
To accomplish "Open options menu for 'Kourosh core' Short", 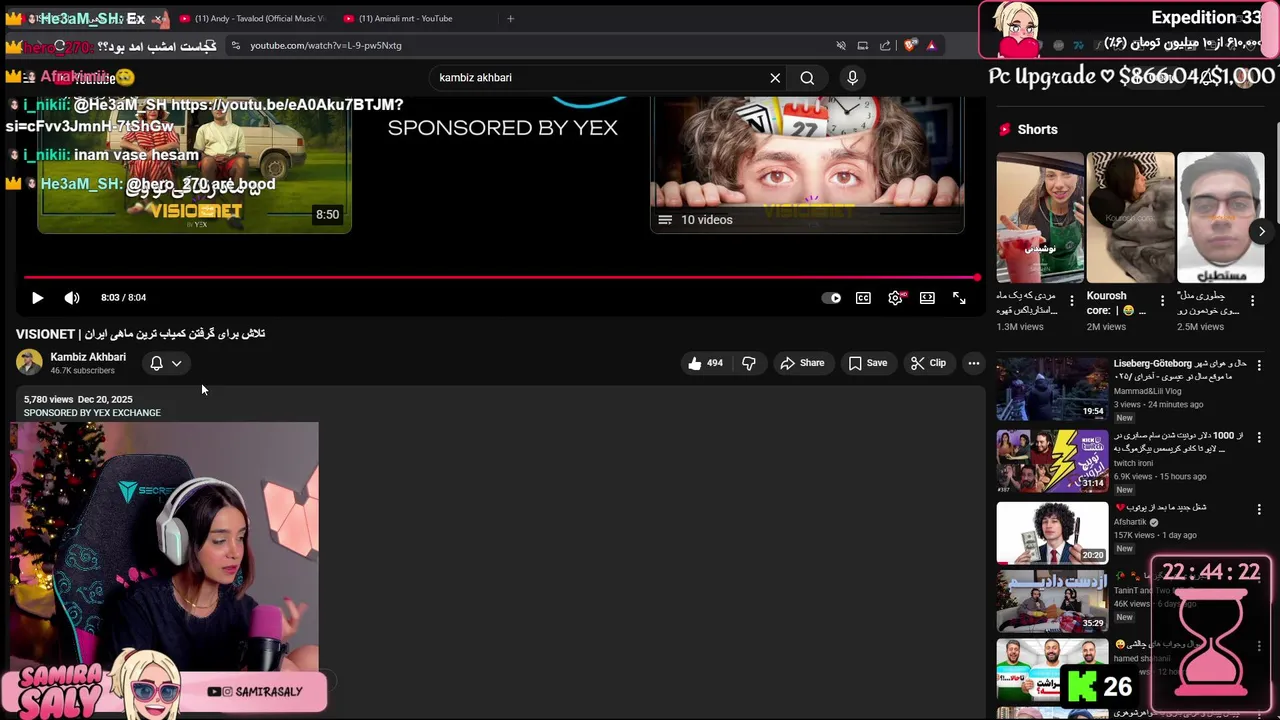I will tap(1162, 300).
